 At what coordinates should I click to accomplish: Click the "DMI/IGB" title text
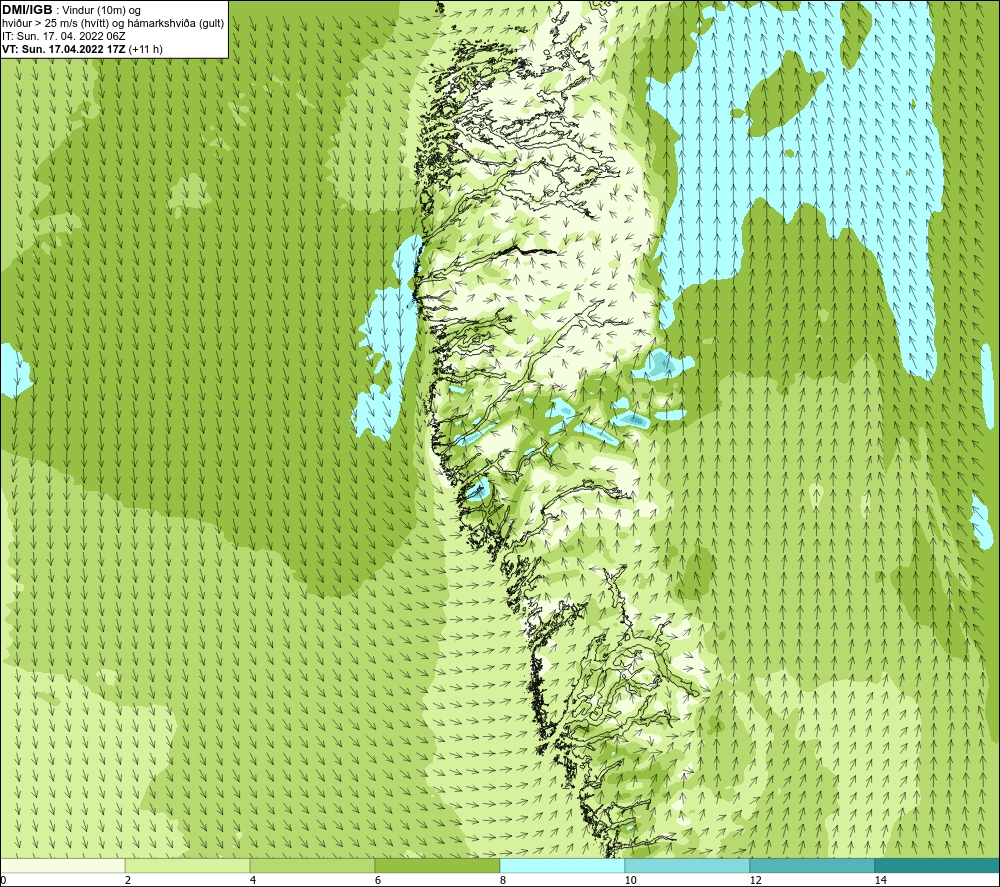click(27, 10)
